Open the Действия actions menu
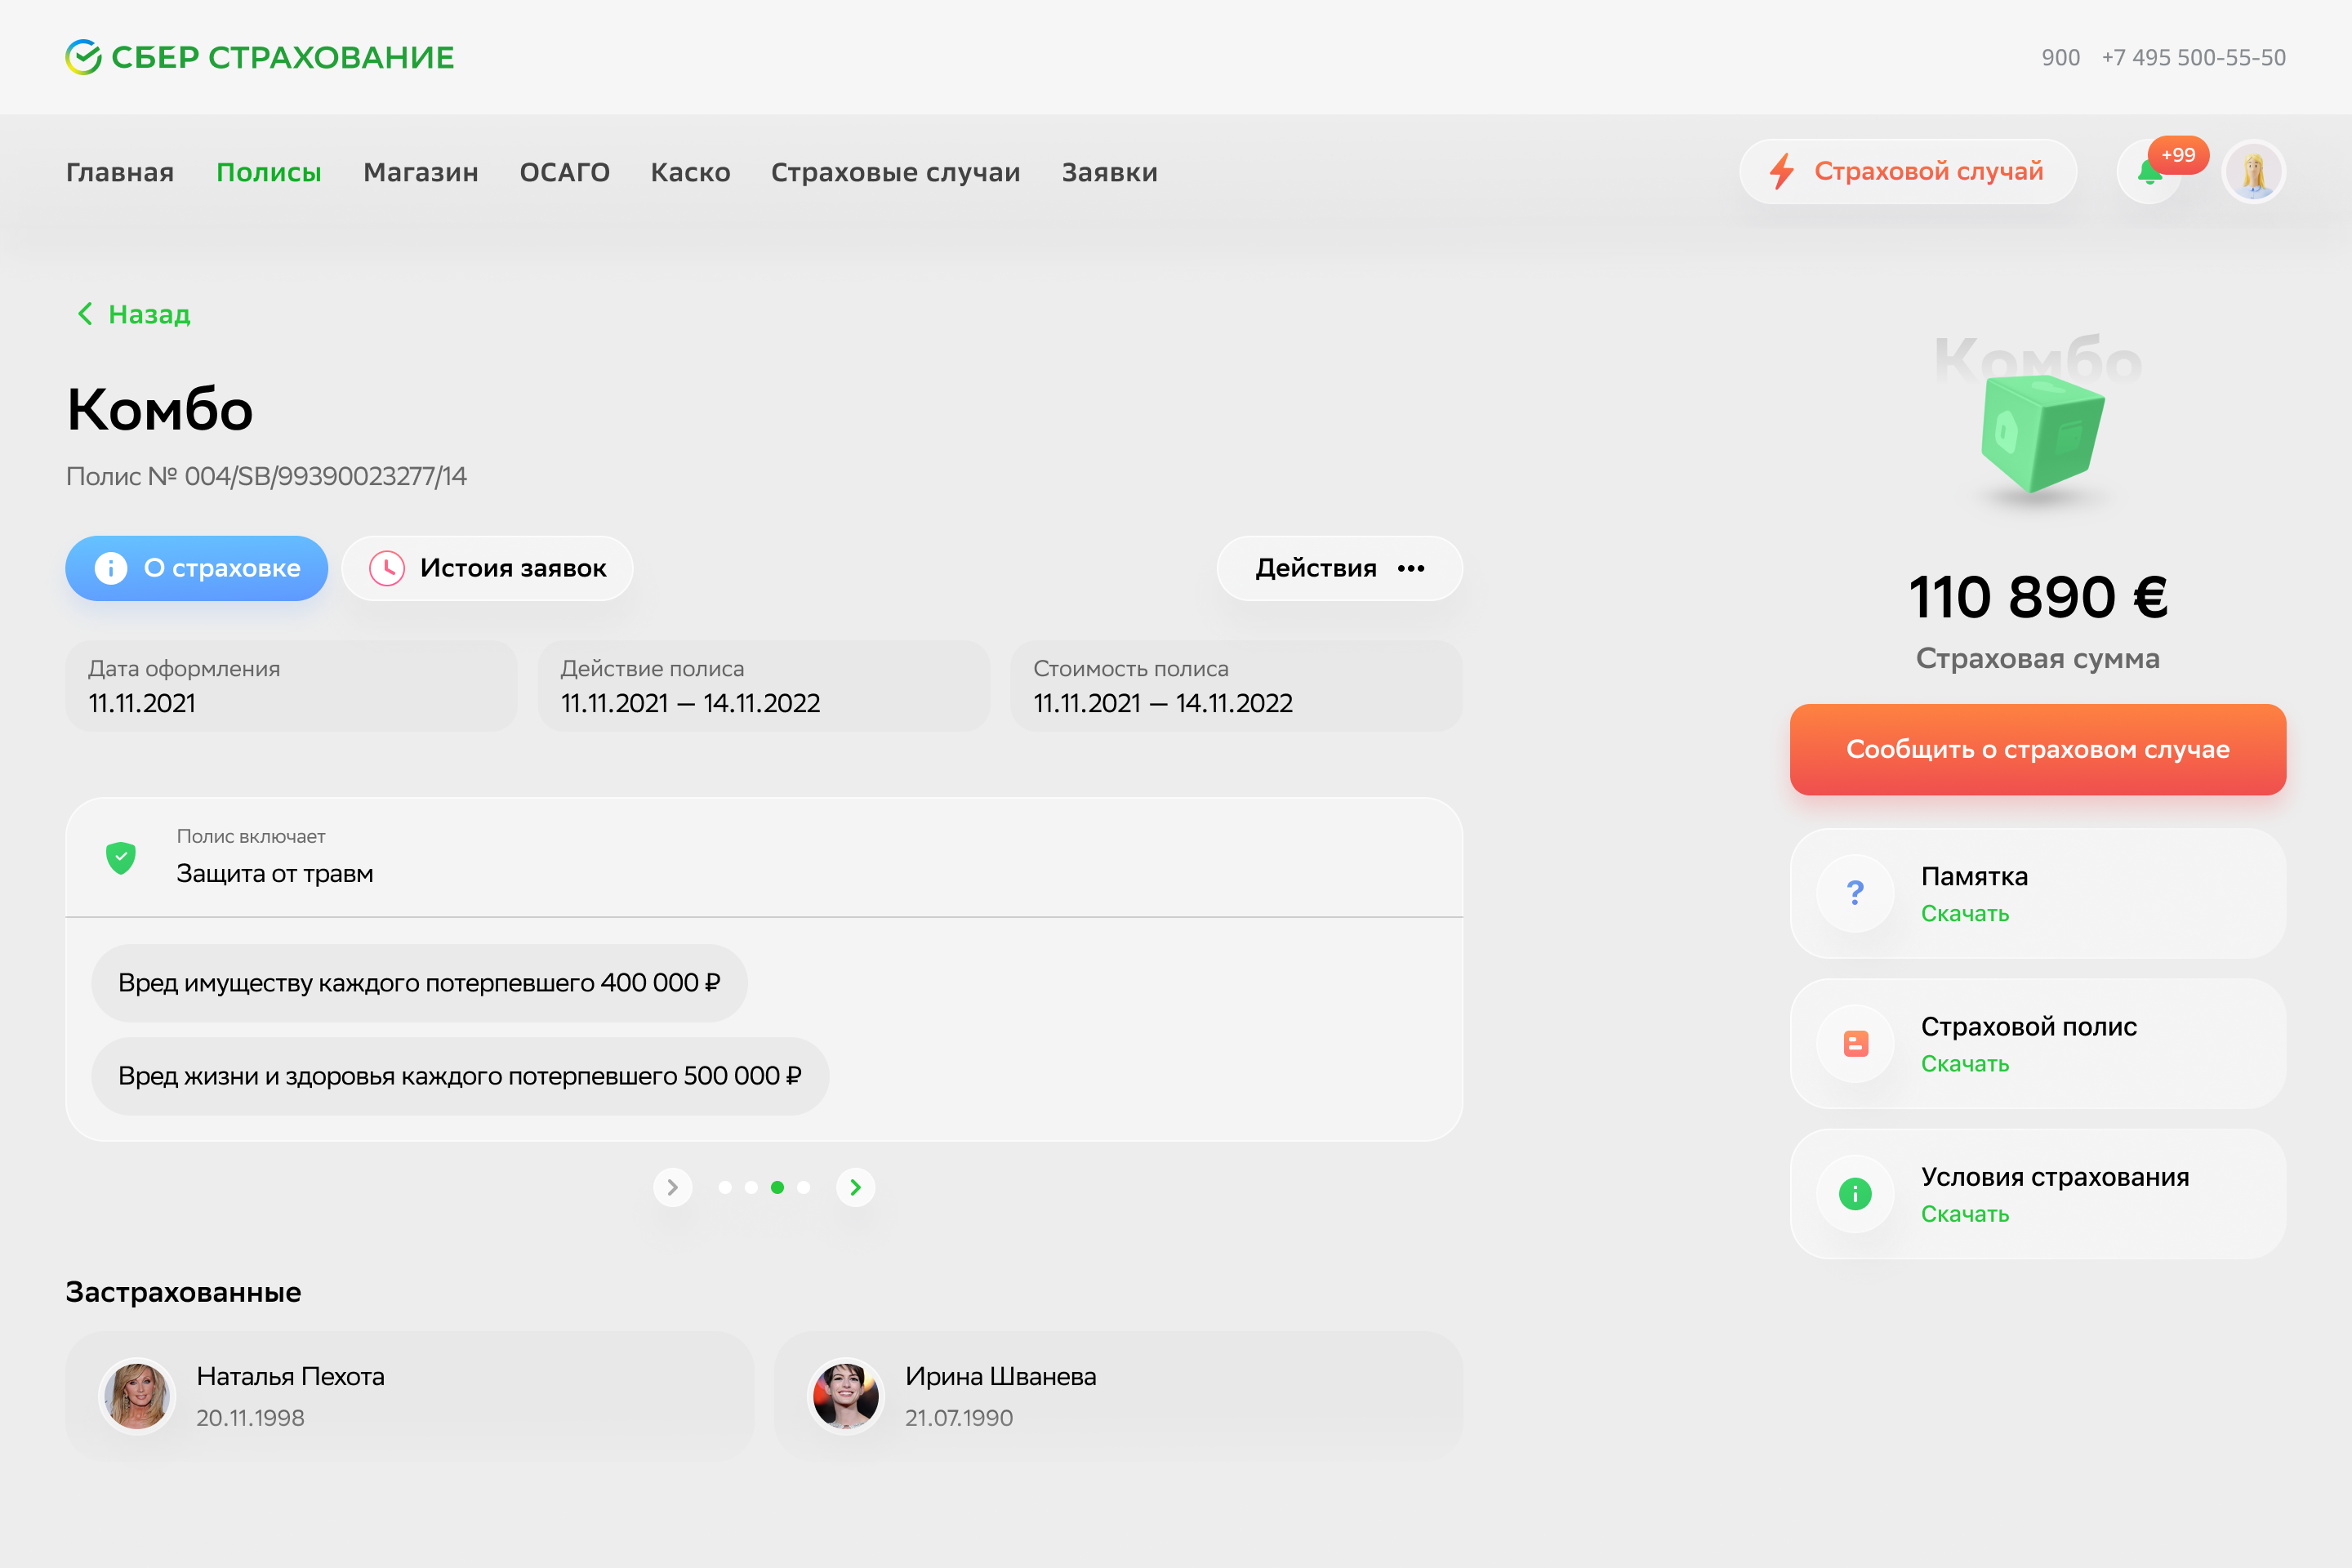 tap(1339, 568)
